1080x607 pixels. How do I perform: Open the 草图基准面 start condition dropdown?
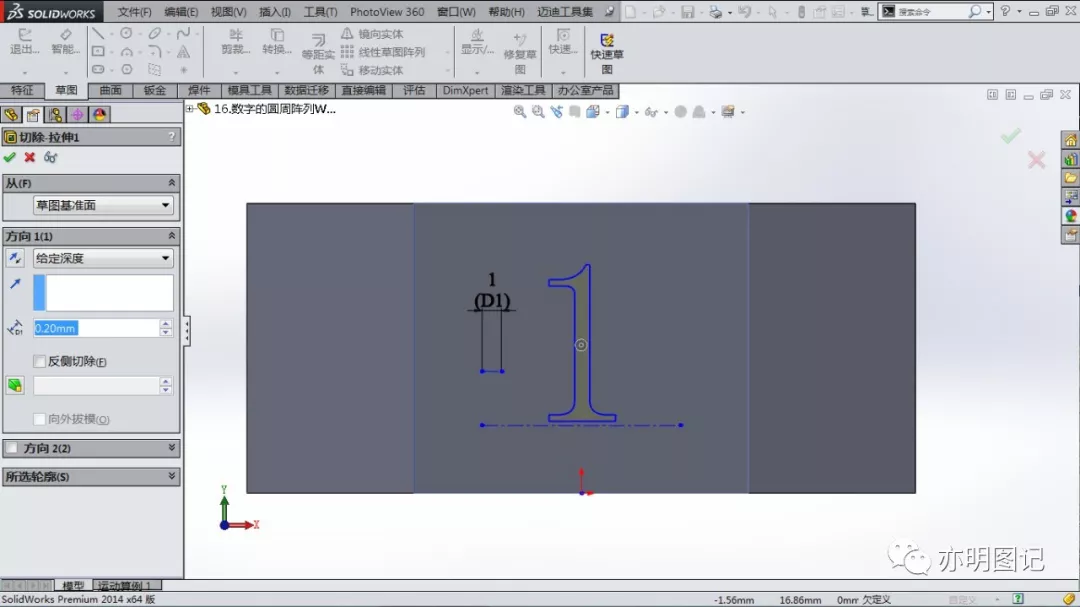coord(103,205)
